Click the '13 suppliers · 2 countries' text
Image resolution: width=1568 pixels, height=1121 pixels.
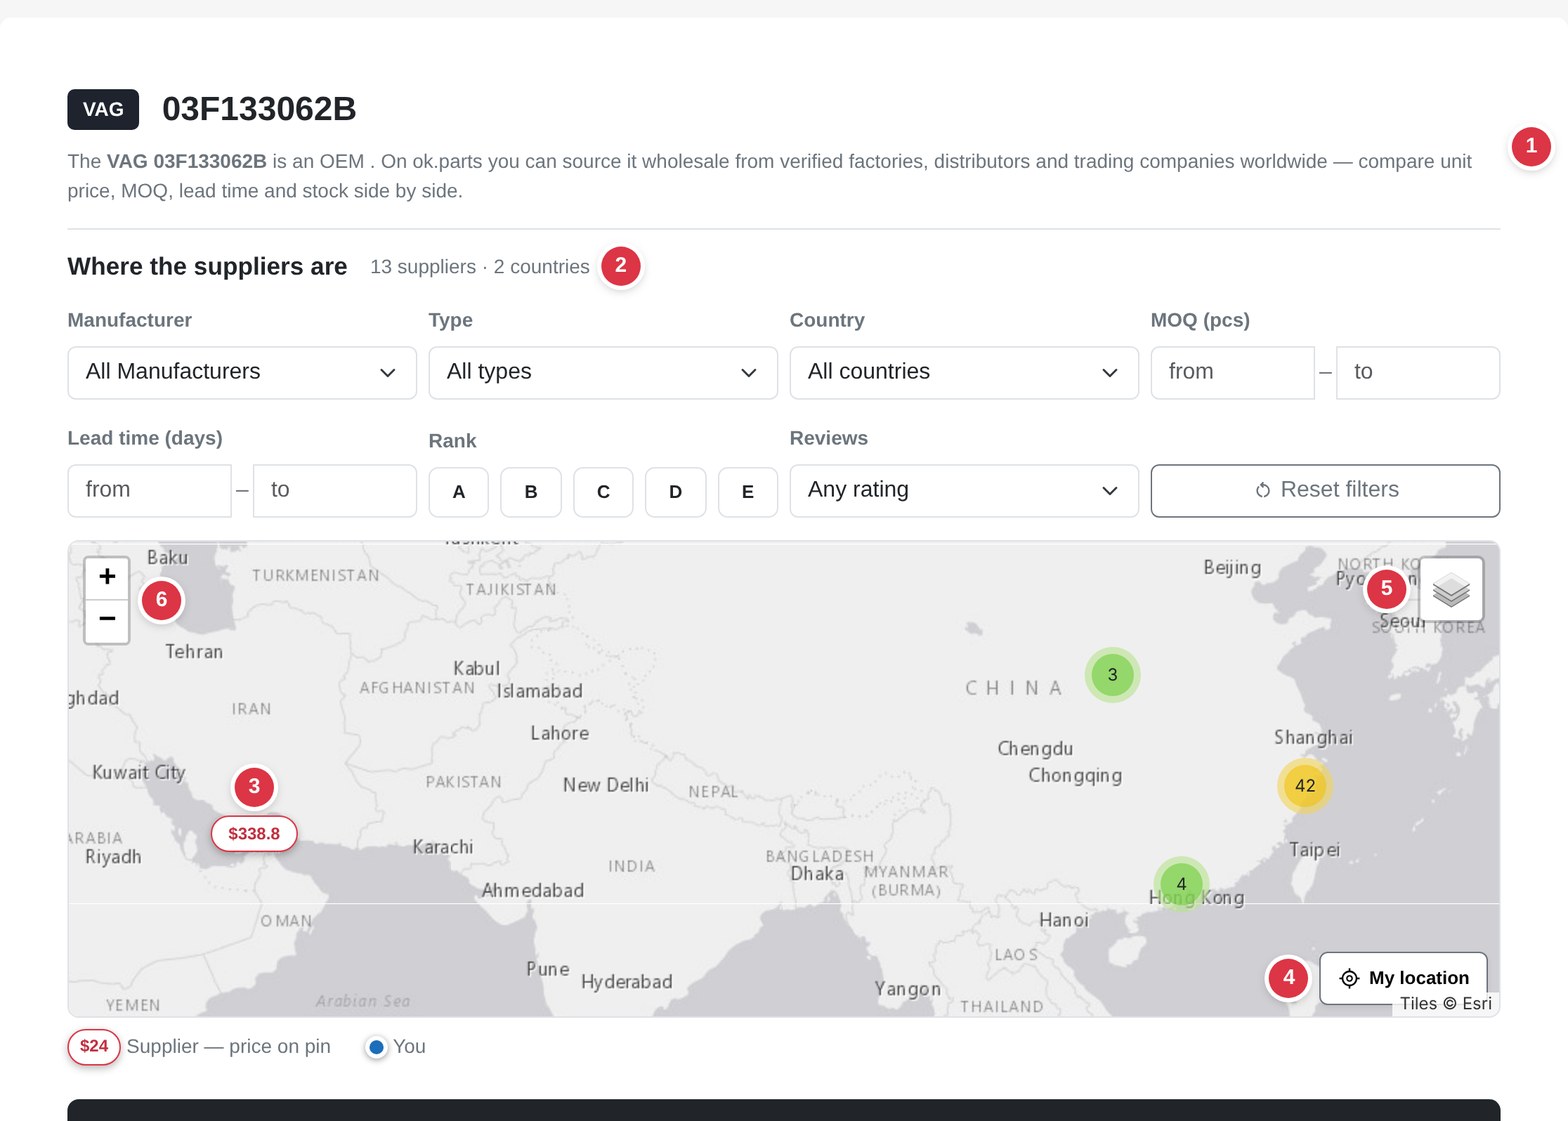[x=480, y=267]
